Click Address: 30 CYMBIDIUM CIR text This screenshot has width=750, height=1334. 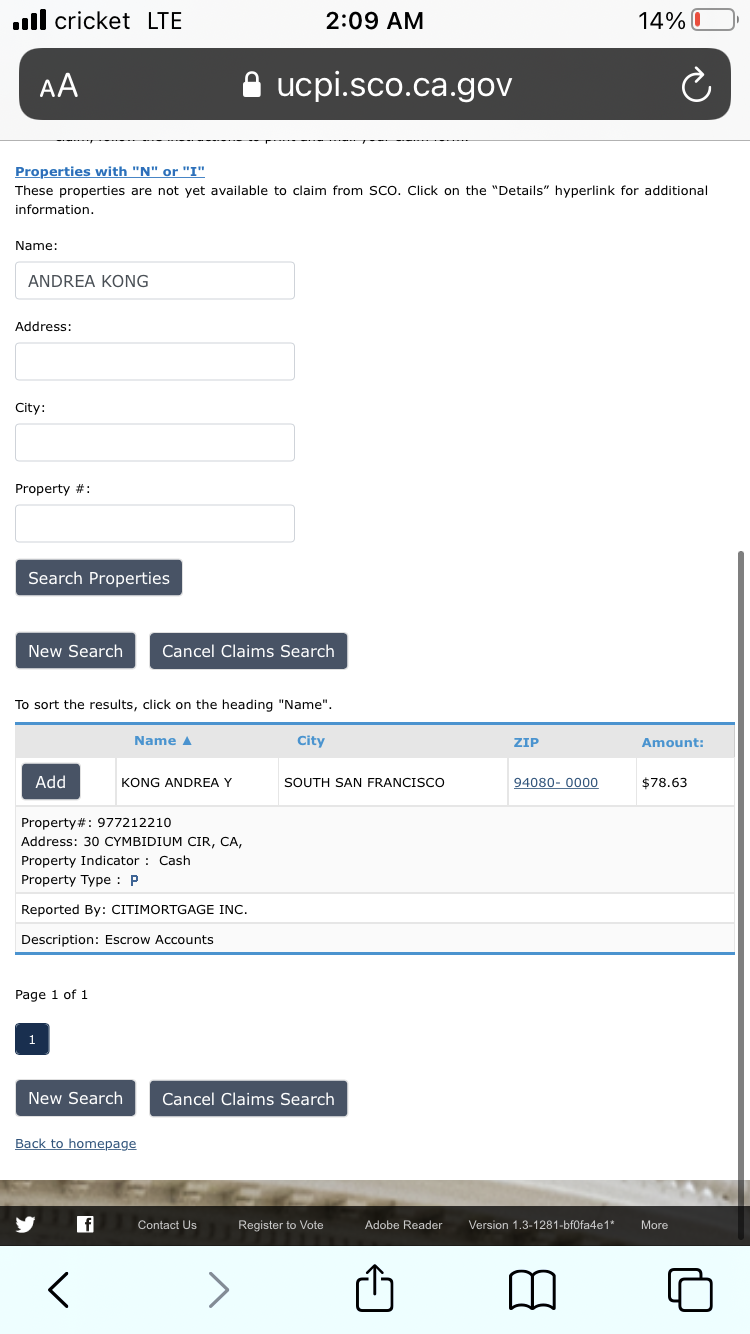click(x=132, y=842)
